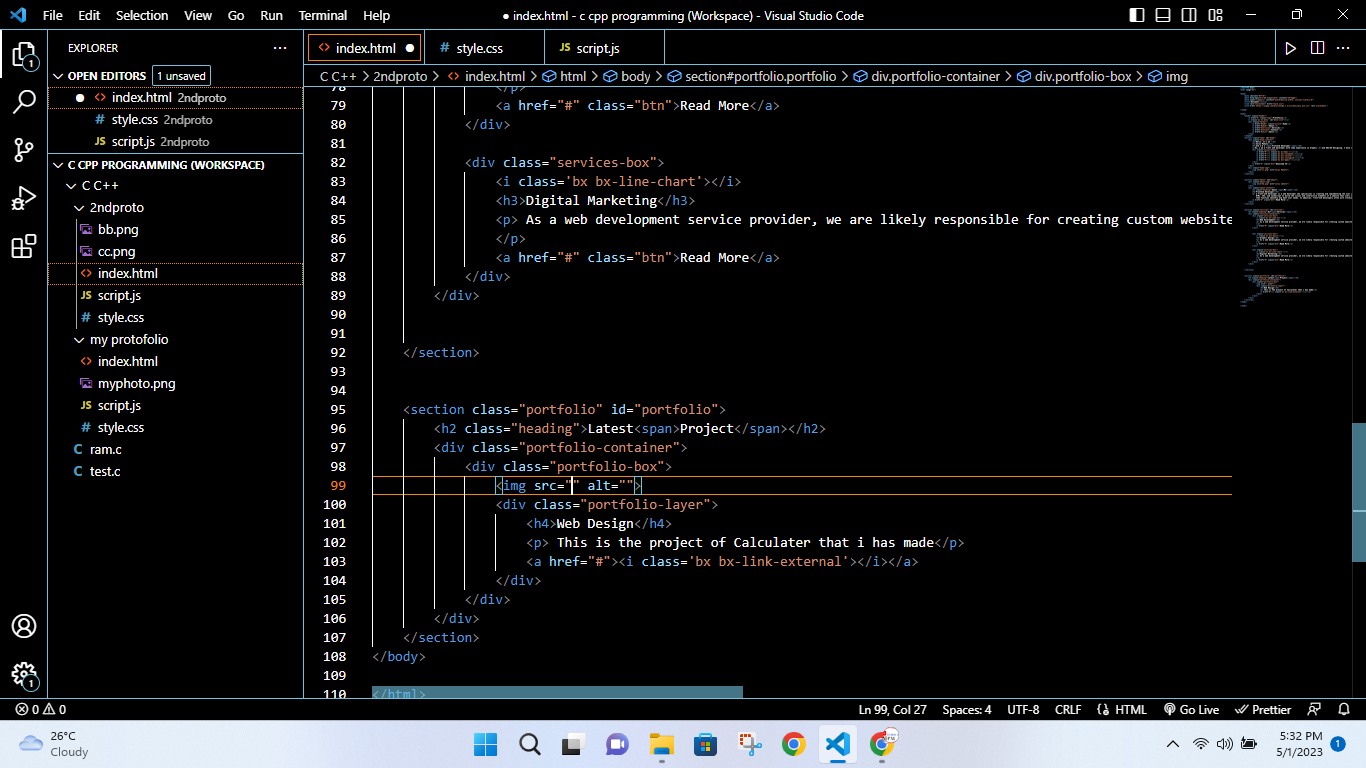Image resolution: width=1366 pixels, height=768 pixels.
Task: Toggle the bottom panel layout button
Action: click(1163, 15)
